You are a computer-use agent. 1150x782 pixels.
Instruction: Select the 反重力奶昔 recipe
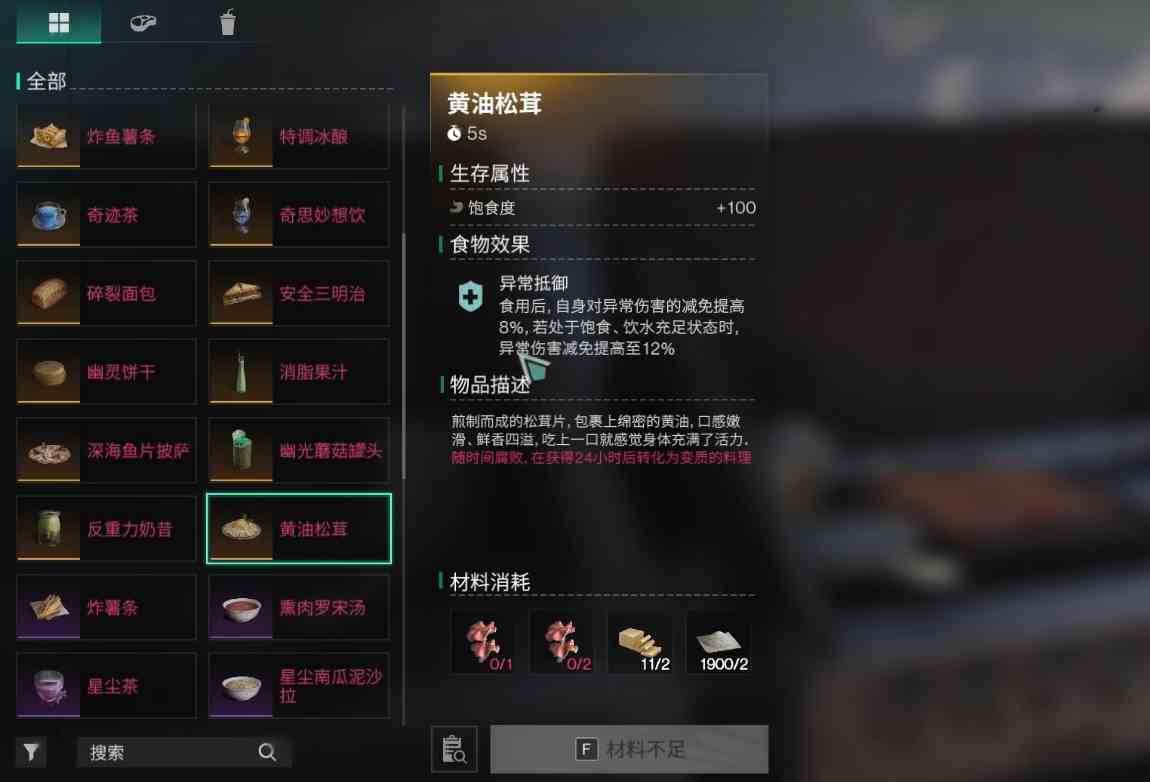point(106,529)
